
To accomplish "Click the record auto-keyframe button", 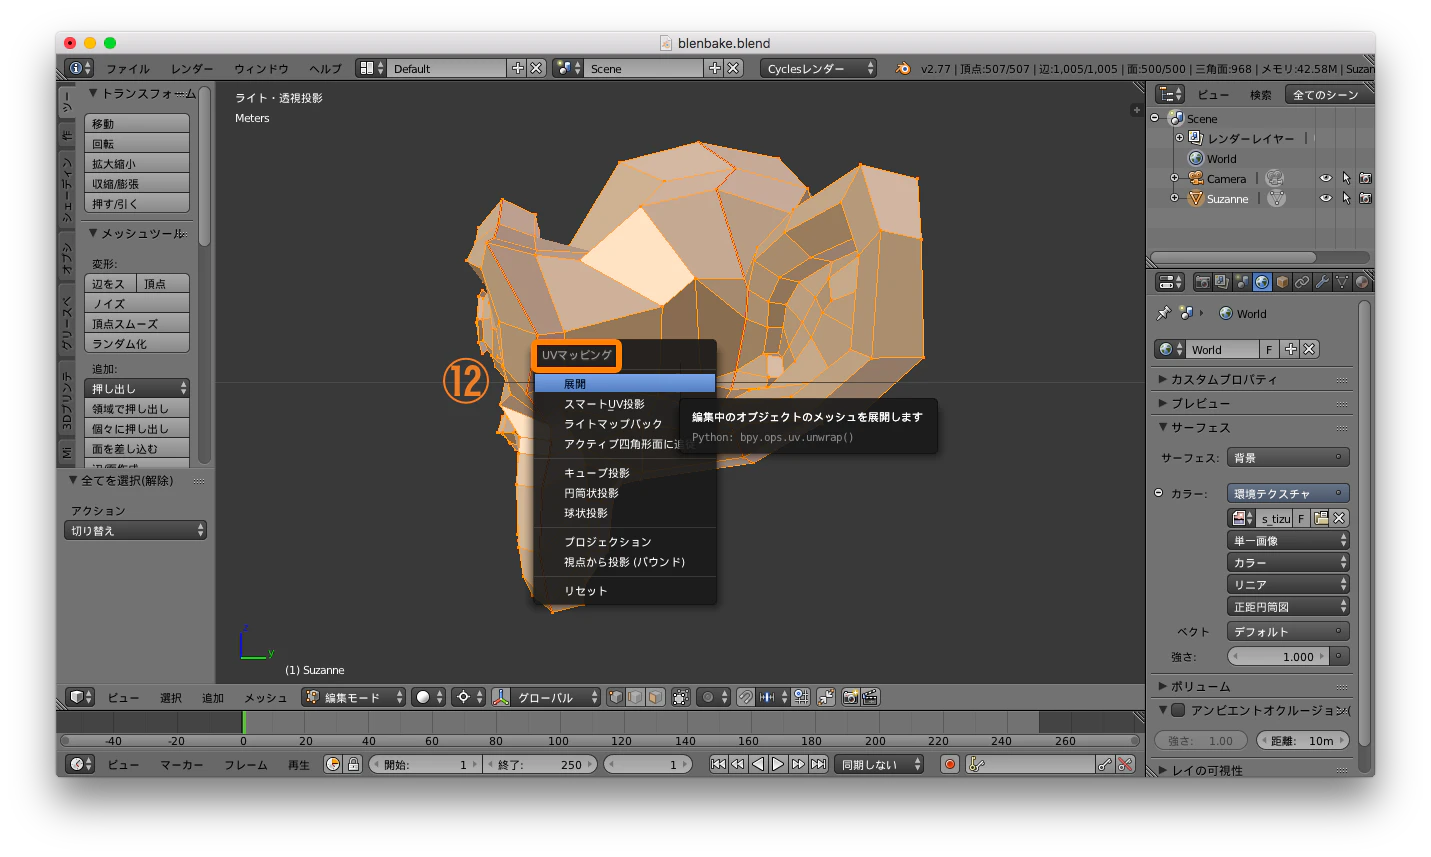I will click(950, 764).
